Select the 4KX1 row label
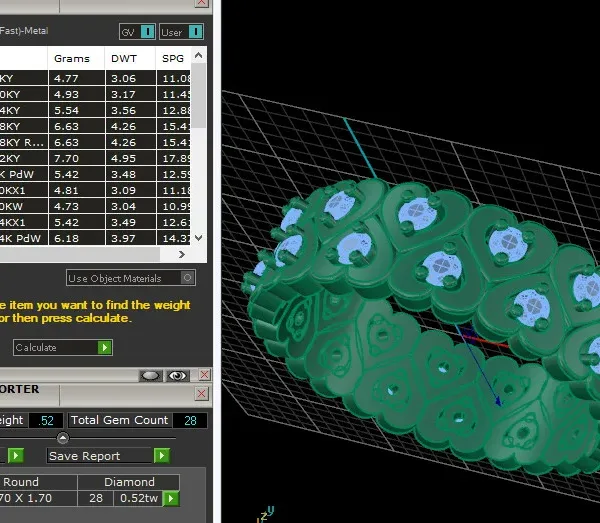This screenshot has height=523, width=600. (x=24, y=223)
